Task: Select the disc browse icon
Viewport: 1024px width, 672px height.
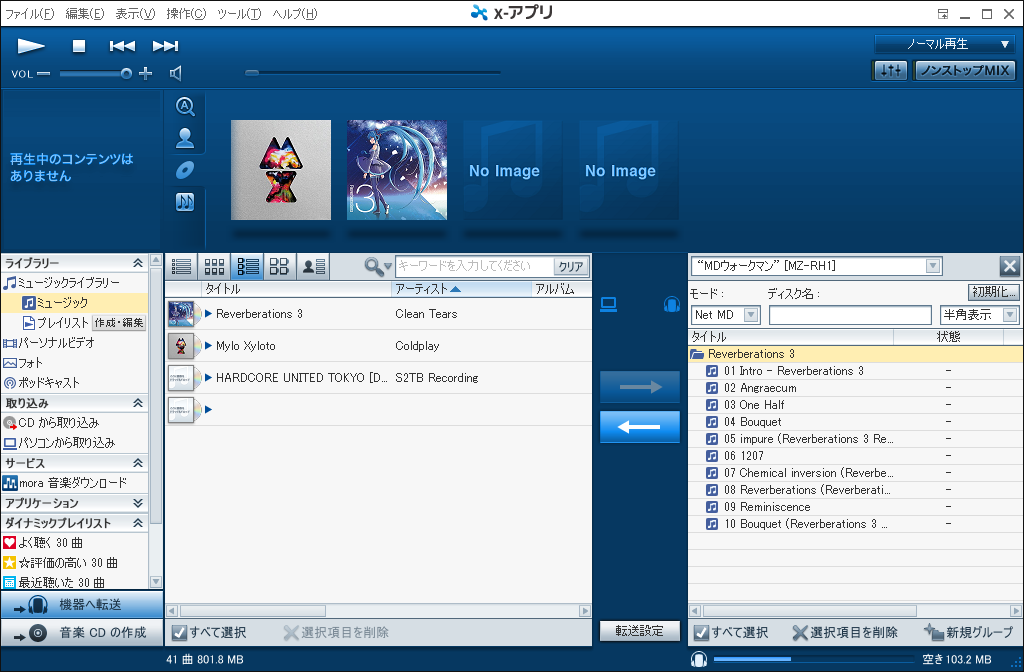Action: point(185,170)
